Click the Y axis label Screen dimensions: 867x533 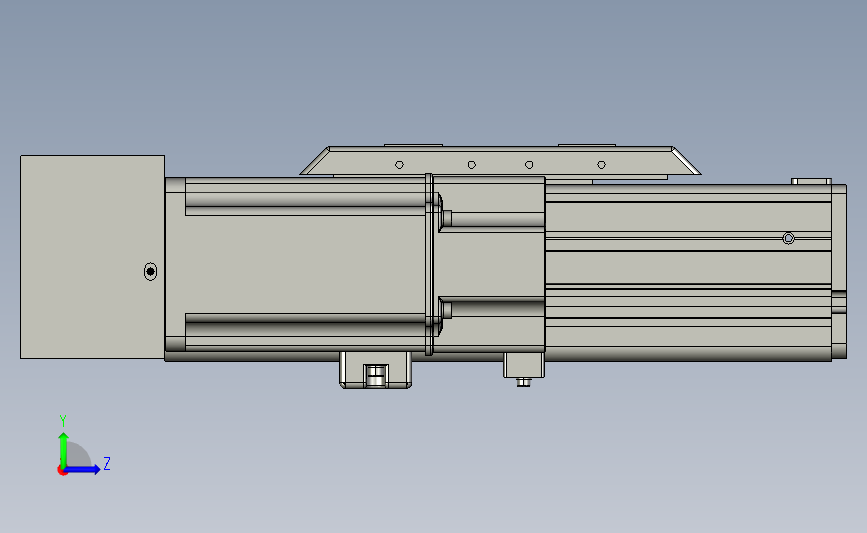click(62, 421)
